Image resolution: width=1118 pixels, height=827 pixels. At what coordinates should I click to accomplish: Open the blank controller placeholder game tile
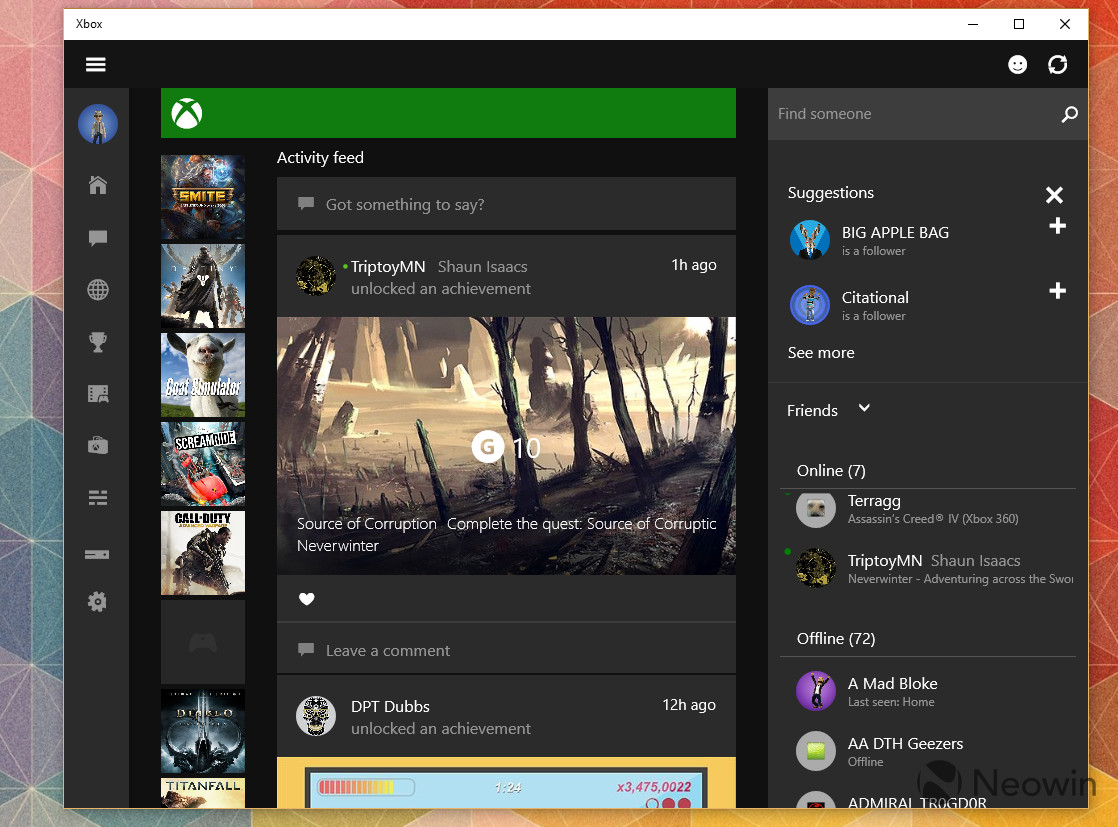click(x=203, y=642)
